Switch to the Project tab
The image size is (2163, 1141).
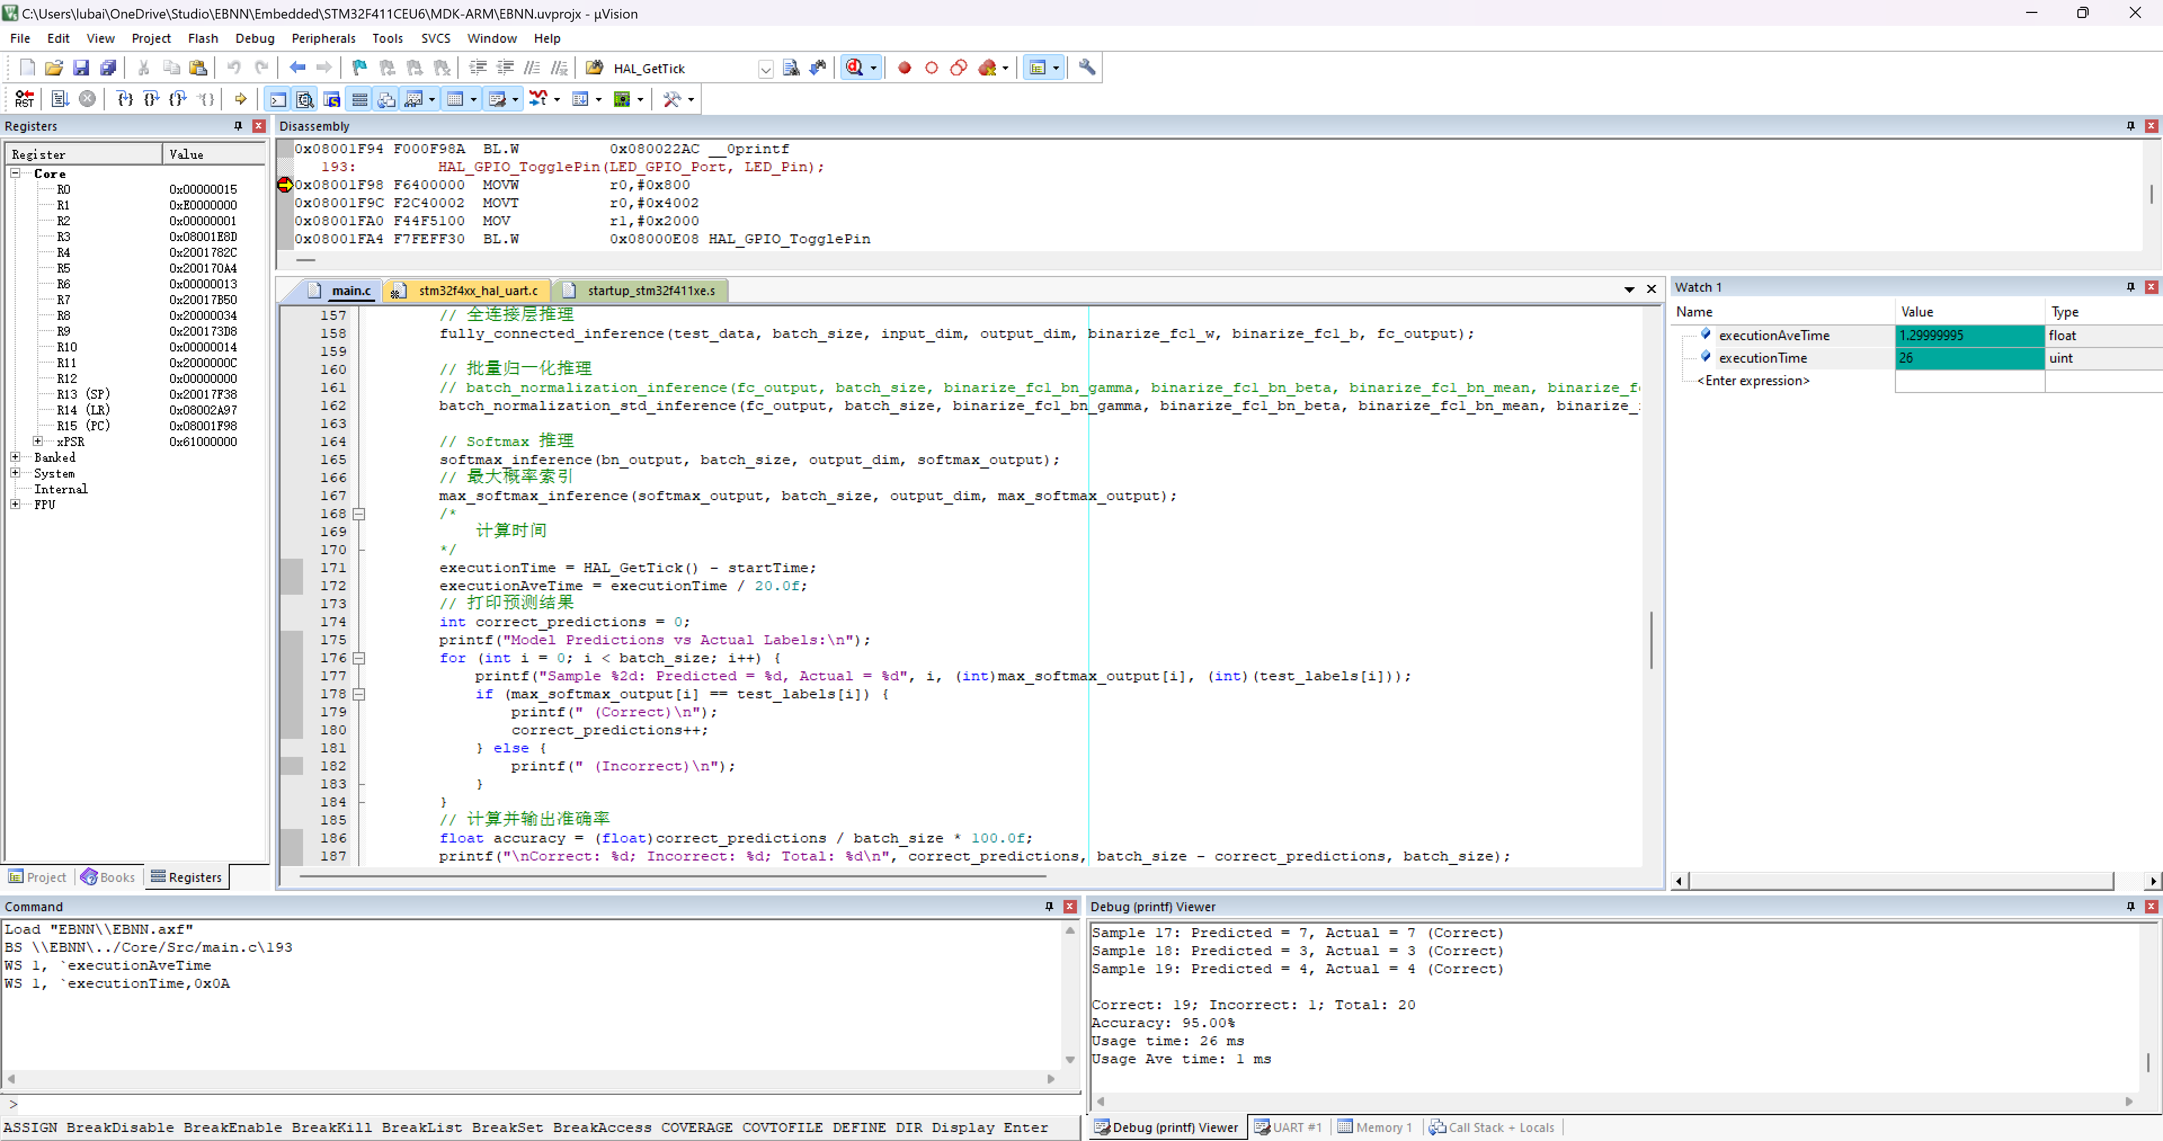click(38, 877)
